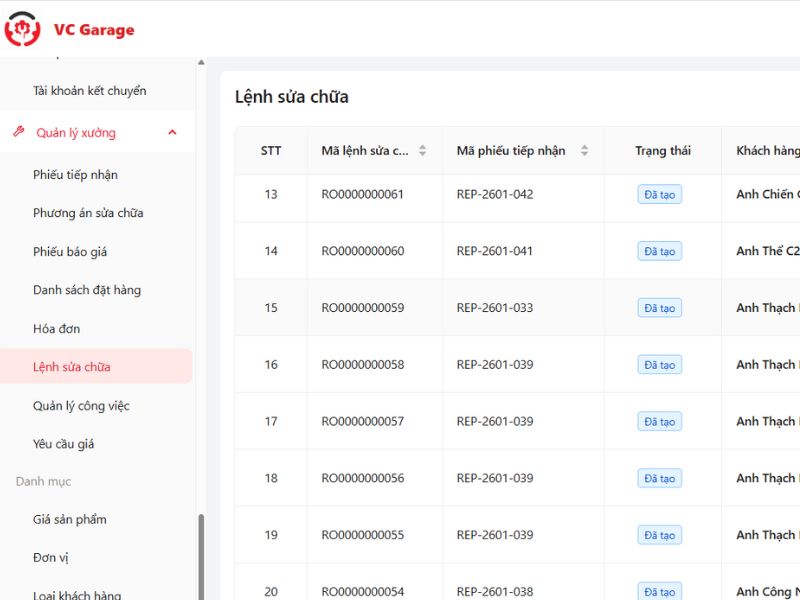Image resolution: width=800 pixels, height=600 pixels.
Task: Select the active Lệnh sửa chữa menu item
Action: (x=71, y=367)
